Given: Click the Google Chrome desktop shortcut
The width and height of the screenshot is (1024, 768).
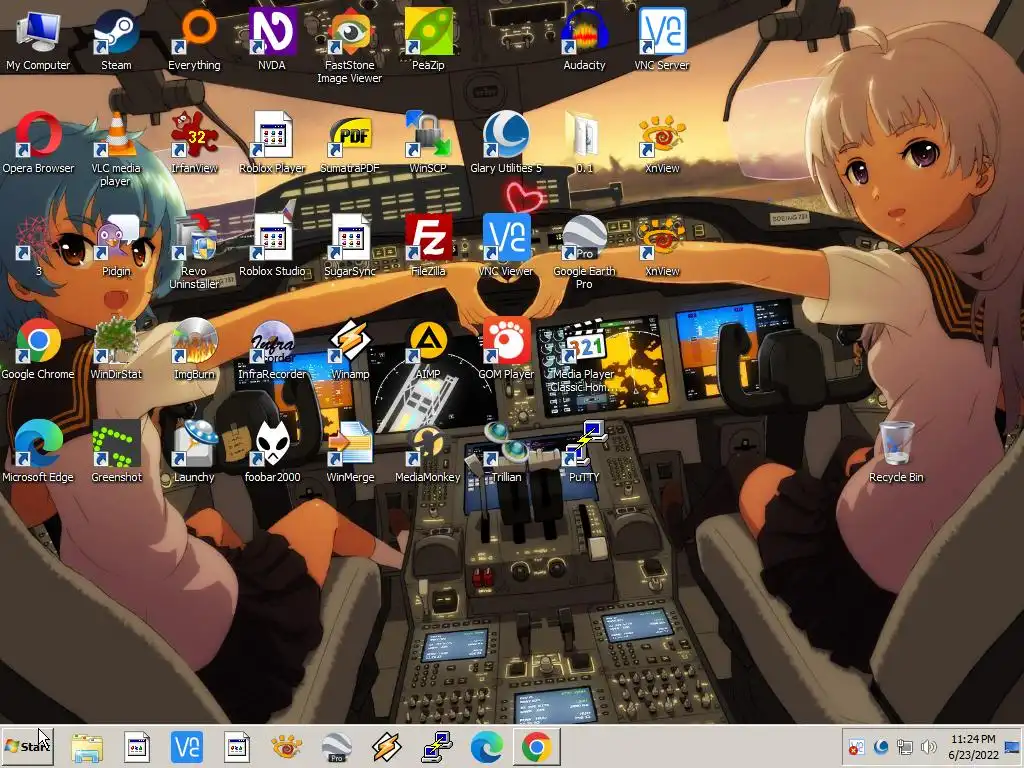Looking at the screenshot, I should pyautogui.click(x=38, y=349).
